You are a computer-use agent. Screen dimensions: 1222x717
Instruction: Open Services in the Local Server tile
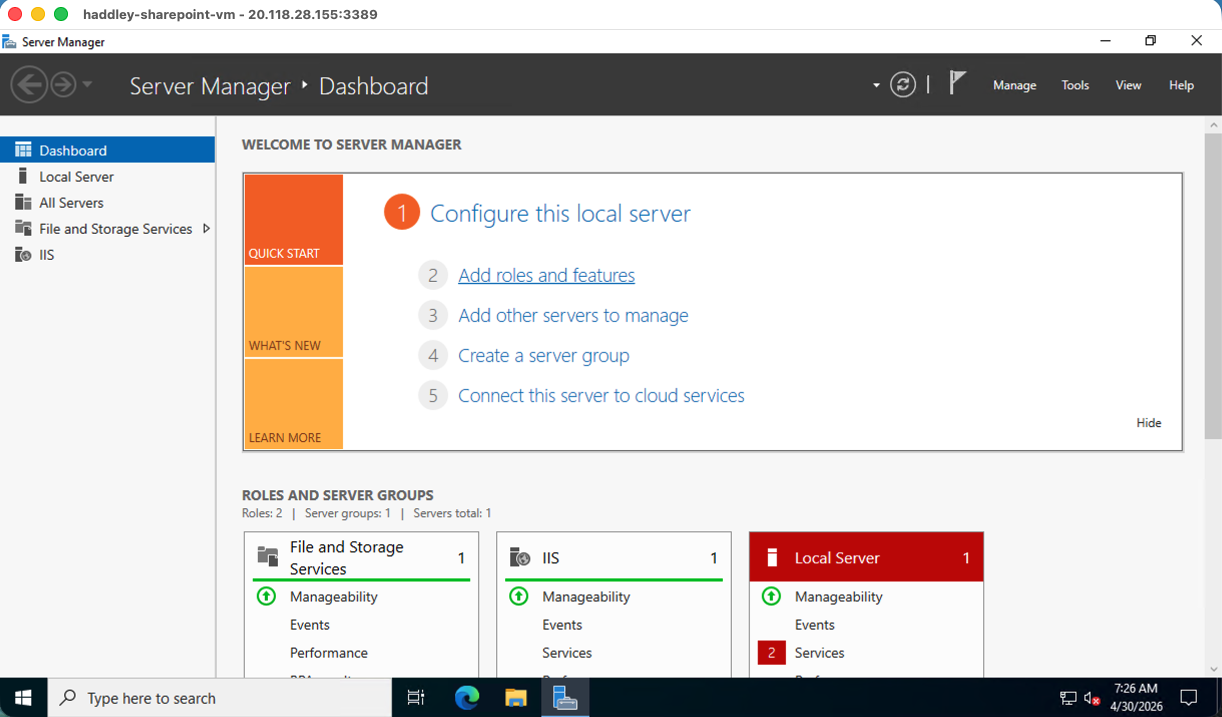pos(820,652)
